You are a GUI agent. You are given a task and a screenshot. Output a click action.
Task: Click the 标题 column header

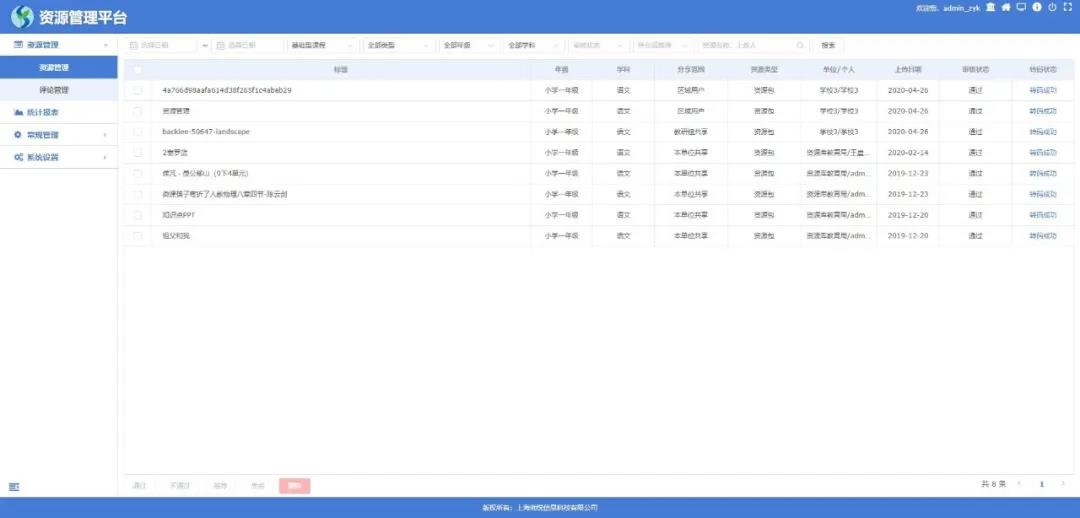(340, 70)
